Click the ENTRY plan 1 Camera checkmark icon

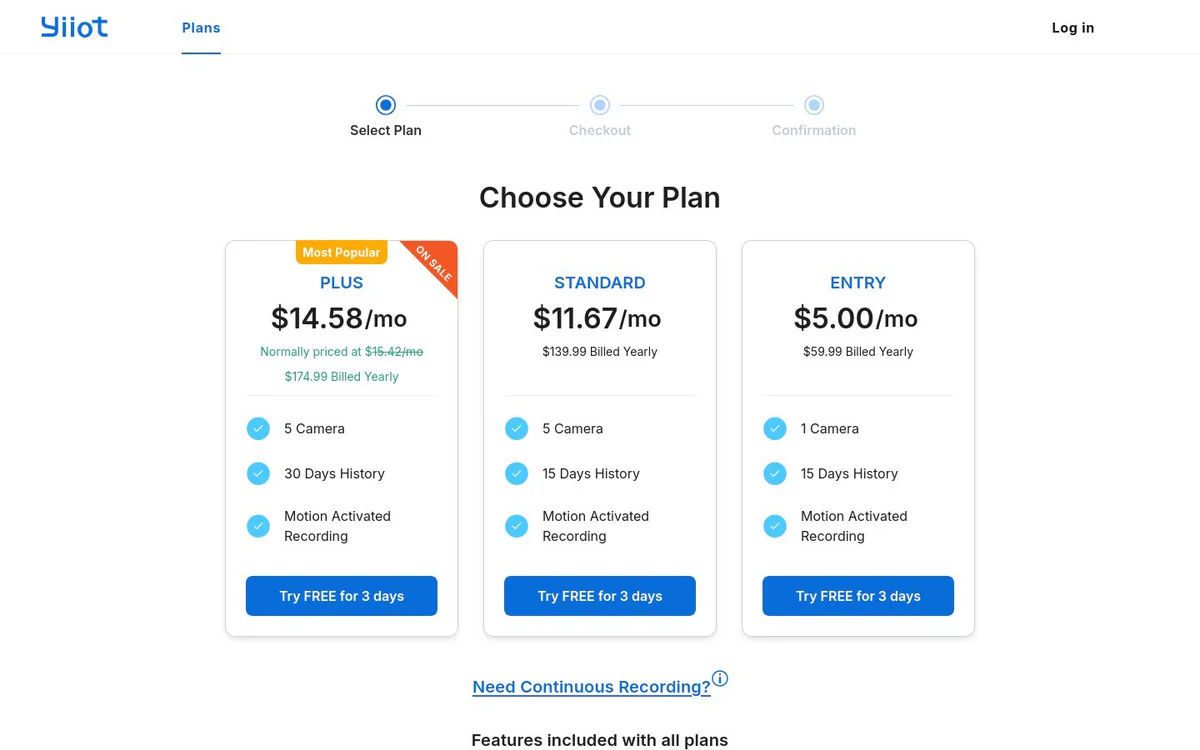(x=775, y=428)
